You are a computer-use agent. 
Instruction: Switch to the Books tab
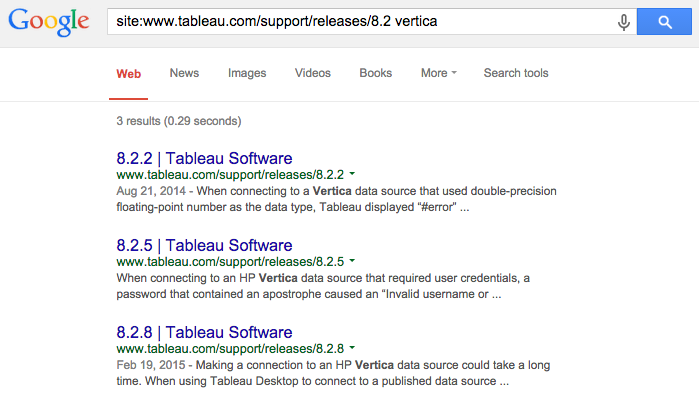coord(376,74)
